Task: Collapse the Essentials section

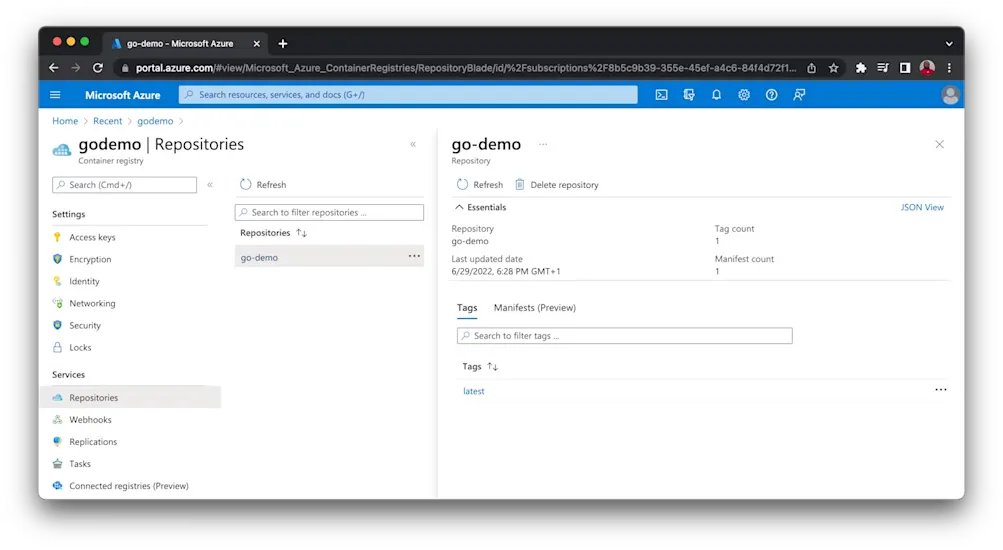Action: coord(480,207)
